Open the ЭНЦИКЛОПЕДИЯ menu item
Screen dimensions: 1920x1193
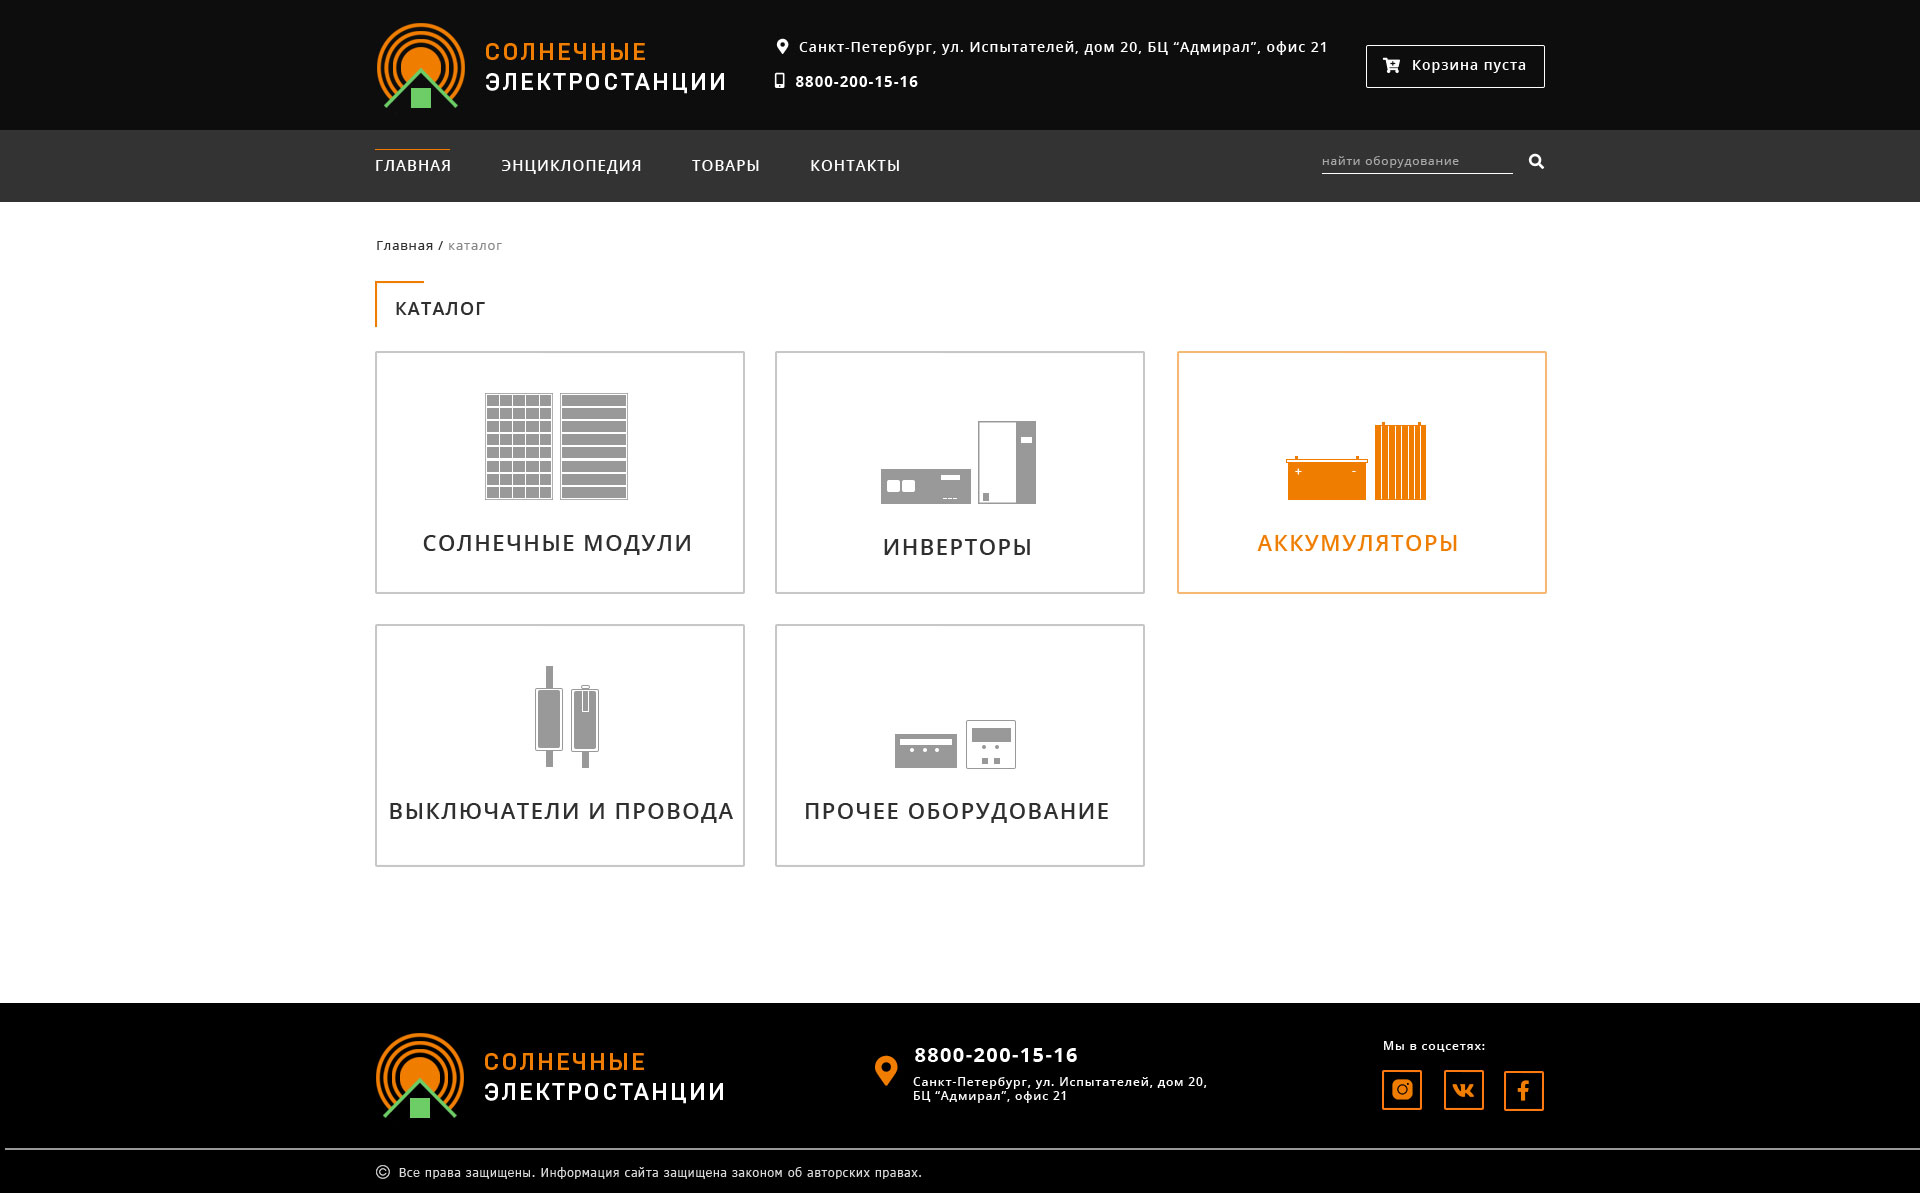(571, 166)
